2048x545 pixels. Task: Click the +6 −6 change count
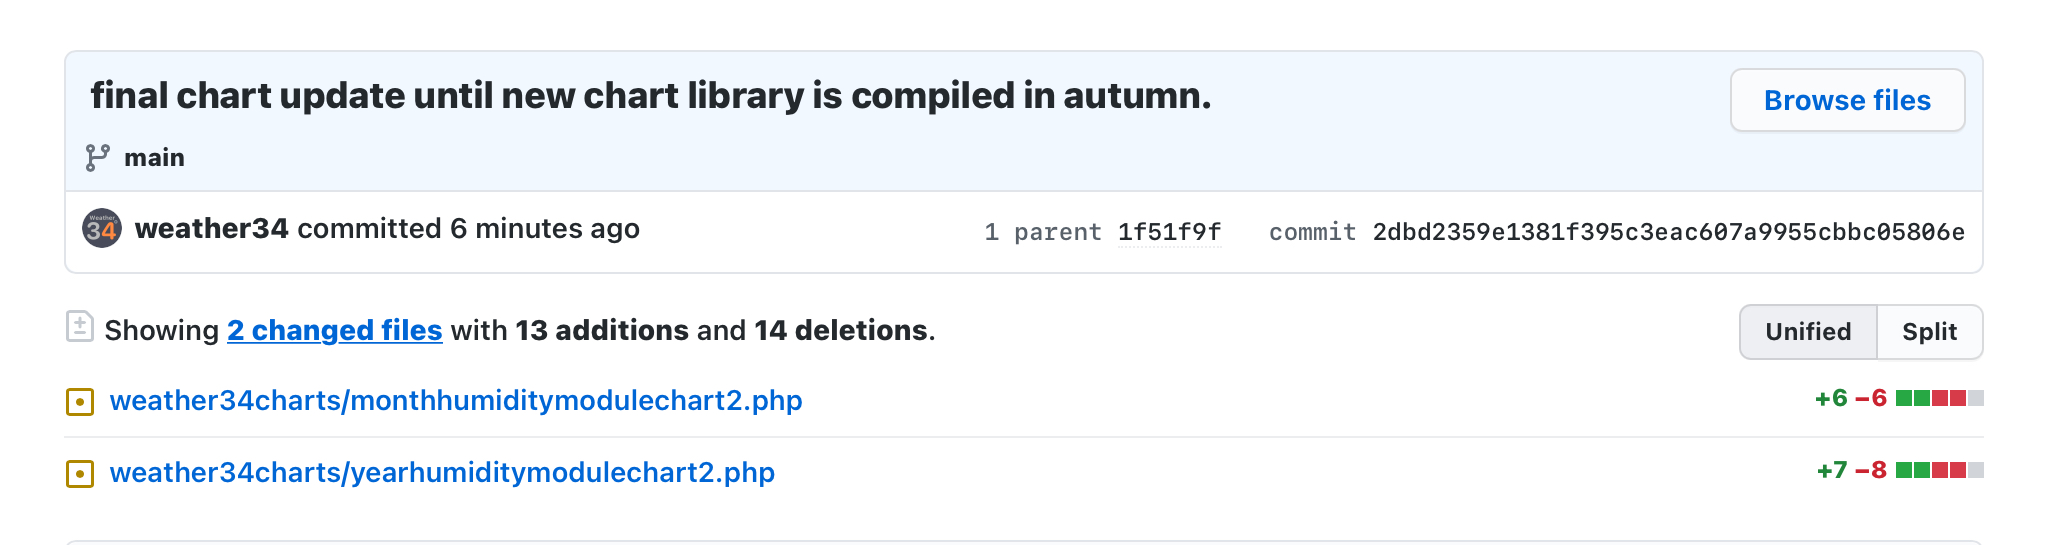point(1851,399)
